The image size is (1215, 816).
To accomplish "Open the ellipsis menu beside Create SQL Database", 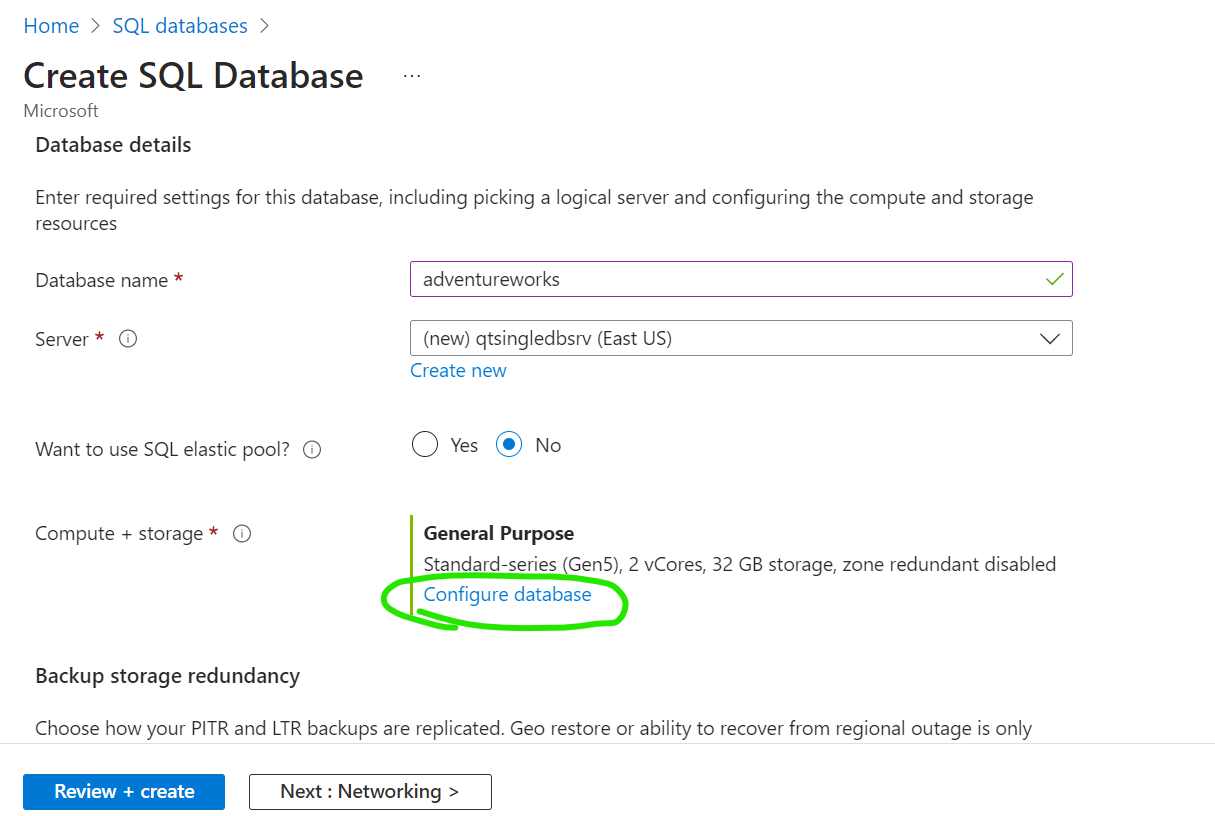I will click(x=412, y=76).
